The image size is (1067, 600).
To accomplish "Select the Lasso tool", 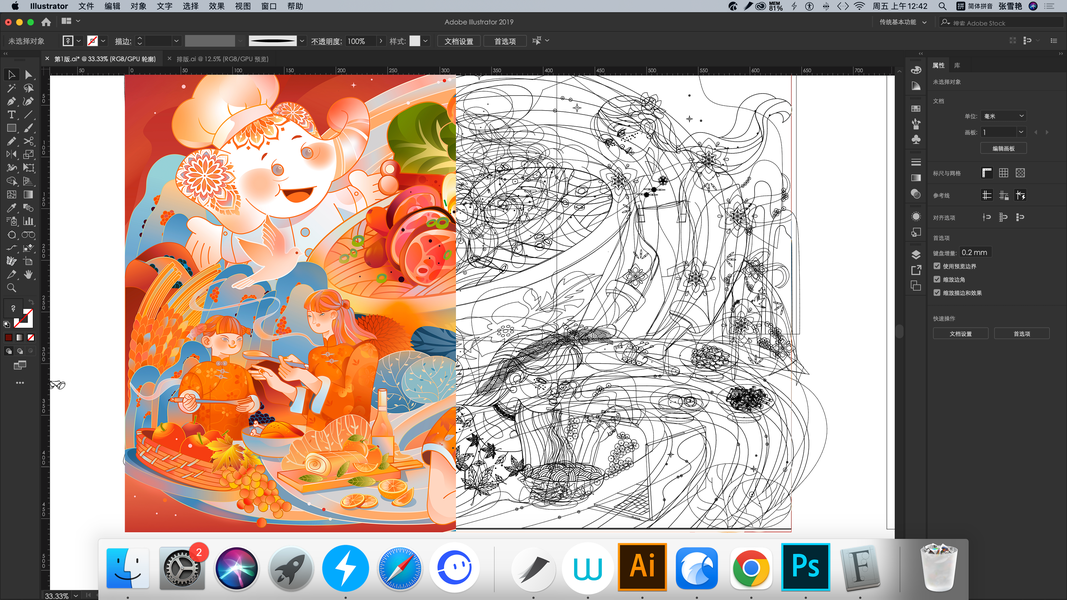I will (x=28, y=88).
